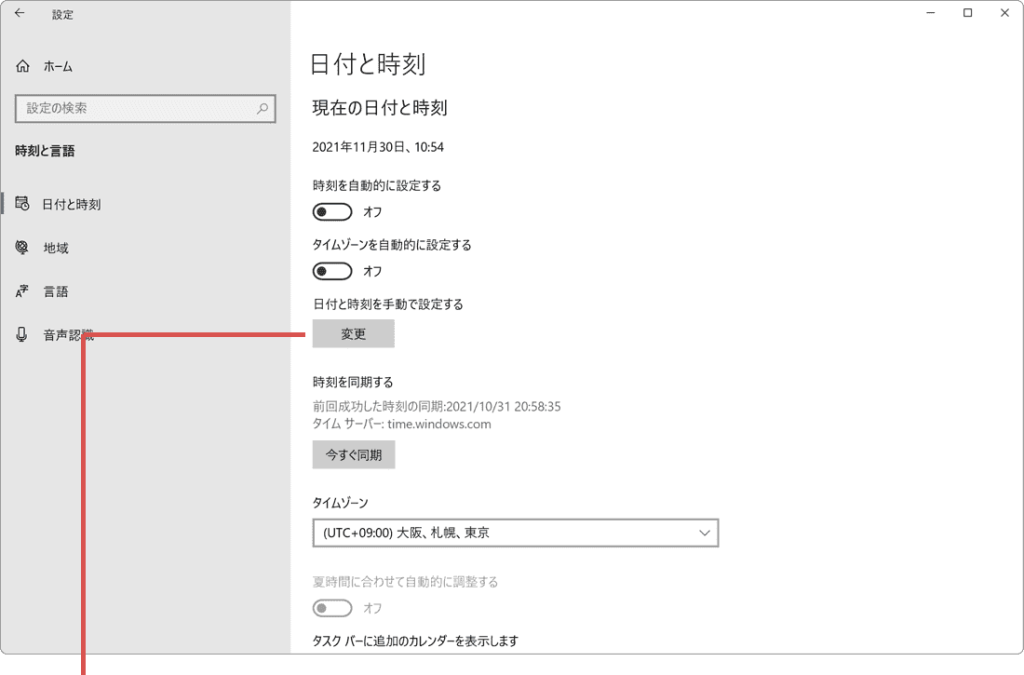Click the magnifier icon in search box
Image resolution: width=1024 pixels, height=675 pixels.
click(x=262, y=108)
